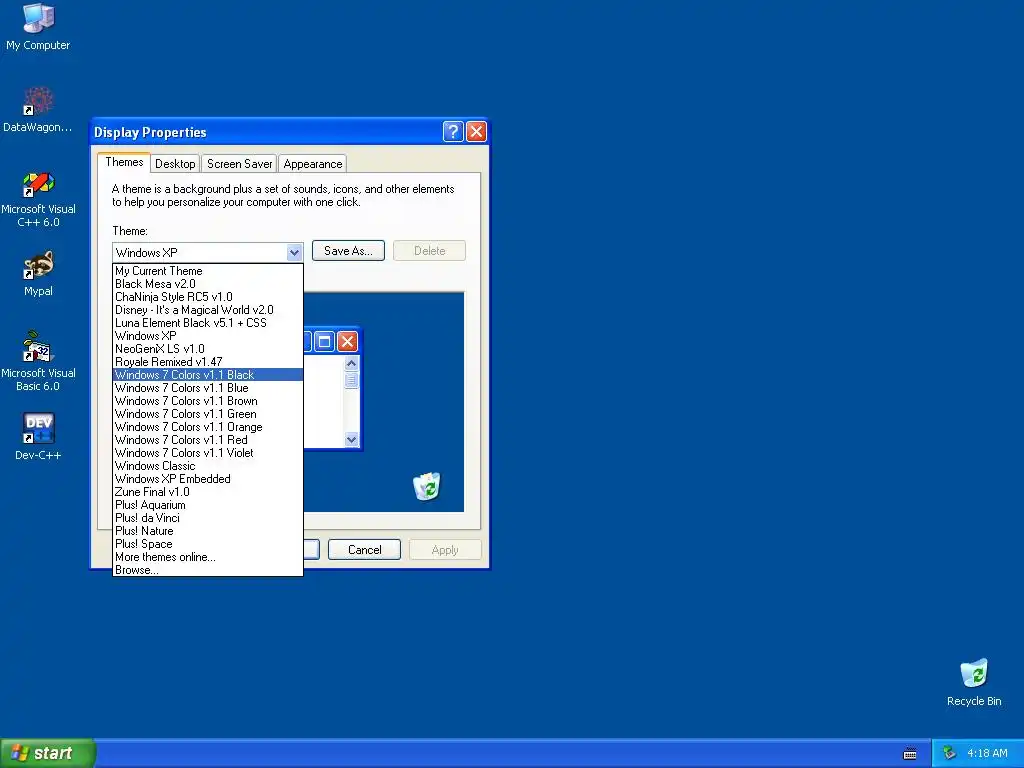Click the Display Properties help question button

click(453, 132)
